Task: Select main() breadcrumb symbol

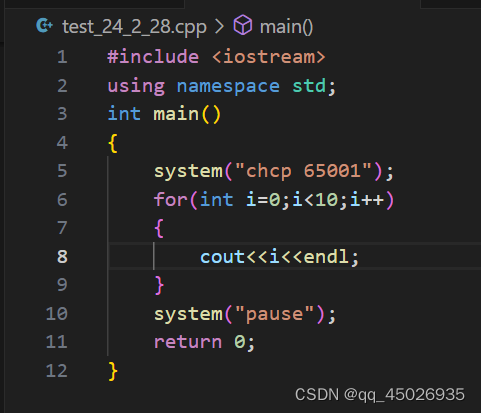Action: click(x=286, y=27)
